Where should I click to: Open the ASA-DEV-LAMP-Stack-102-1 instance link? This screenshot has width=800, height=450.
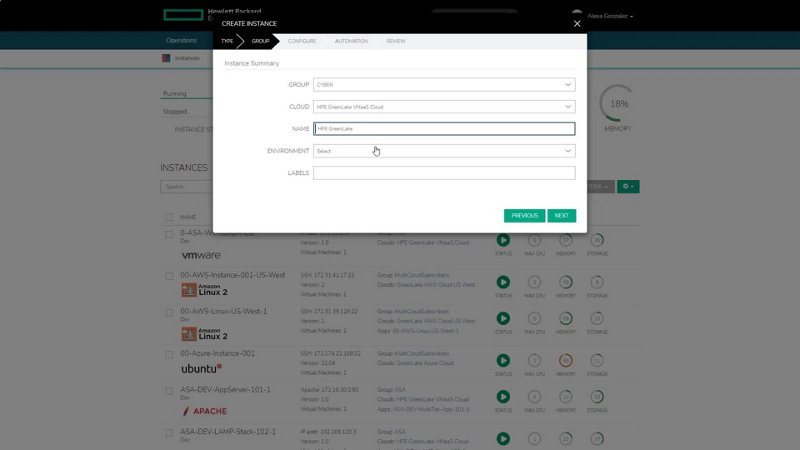pos(228,432)
